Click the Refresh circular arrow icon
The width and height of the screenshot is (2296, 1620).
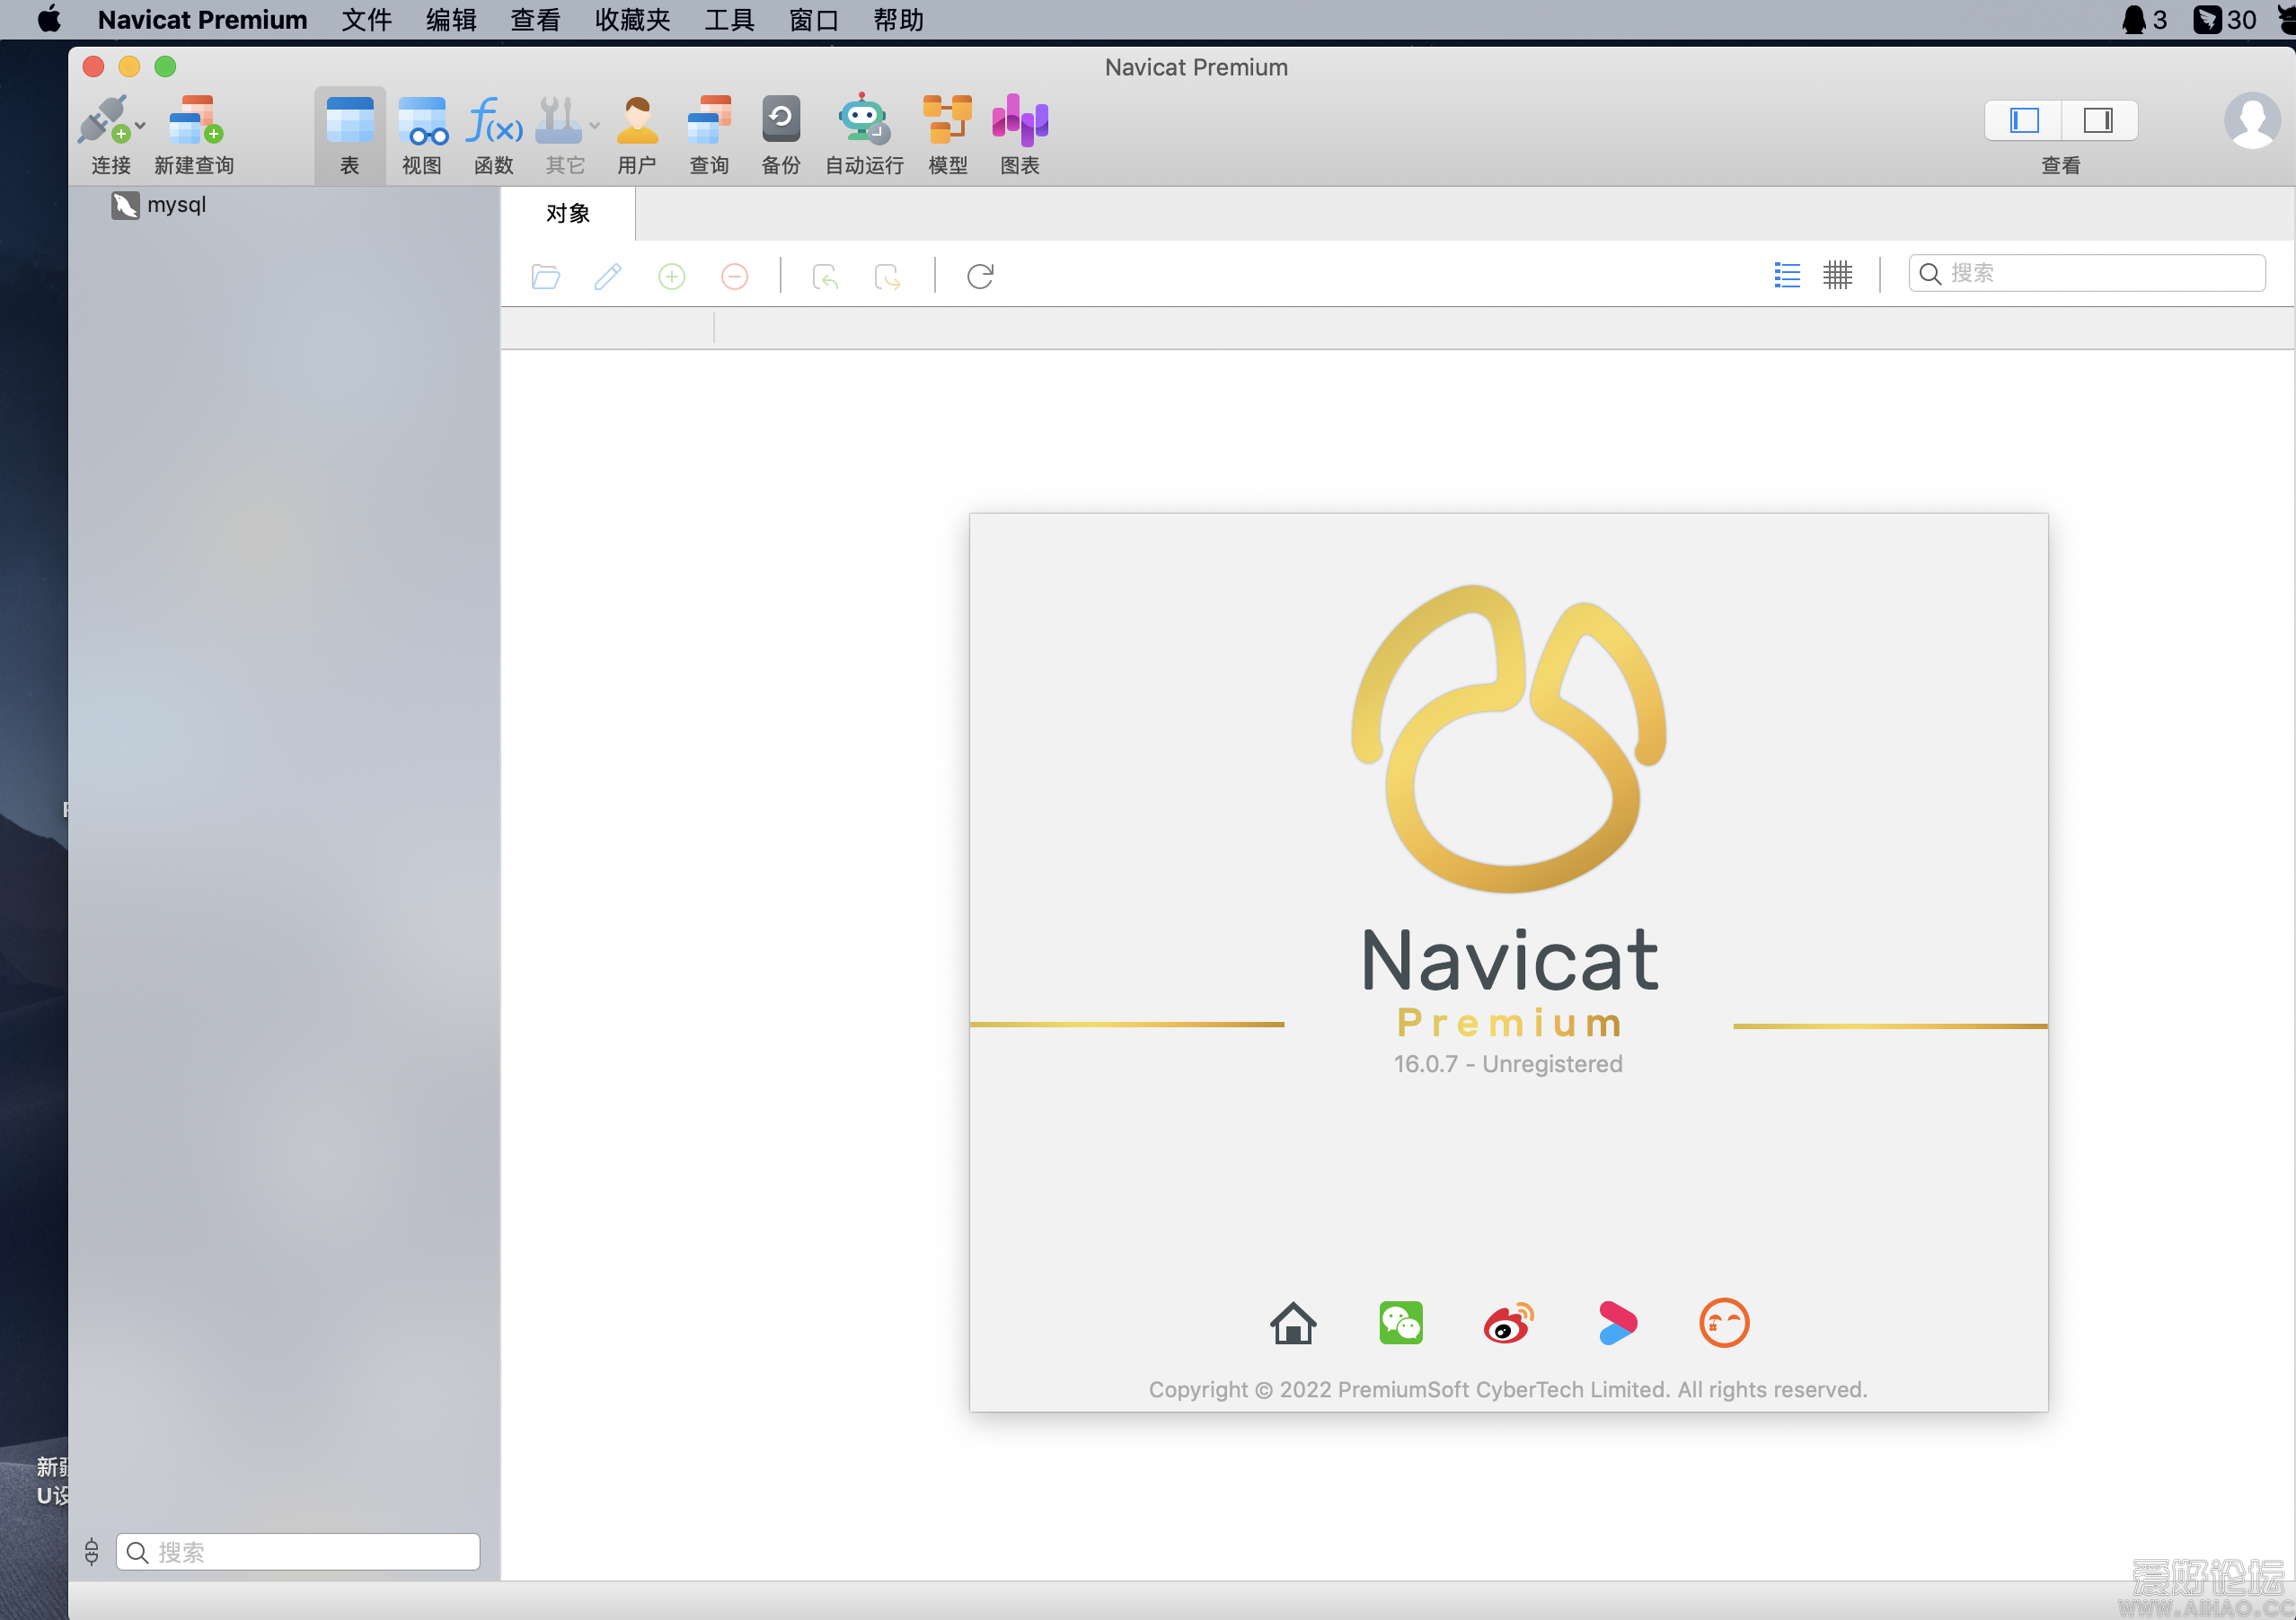pos(980,276)
